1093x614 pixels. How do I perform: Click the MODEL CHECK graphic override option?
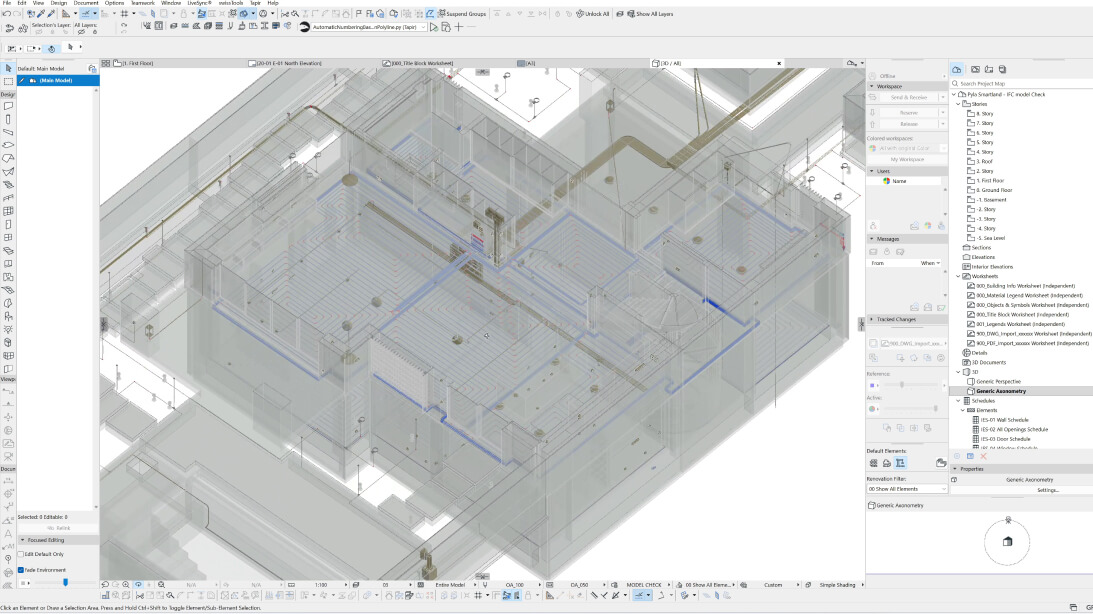point(643,585)
